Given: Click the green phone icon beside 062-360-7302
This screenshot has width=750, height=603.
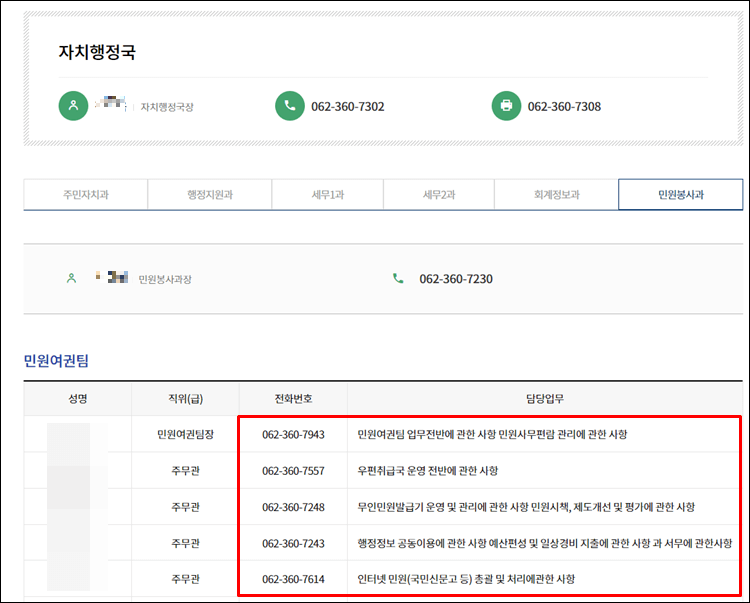Looking at the screenshot, I should 290,106.
